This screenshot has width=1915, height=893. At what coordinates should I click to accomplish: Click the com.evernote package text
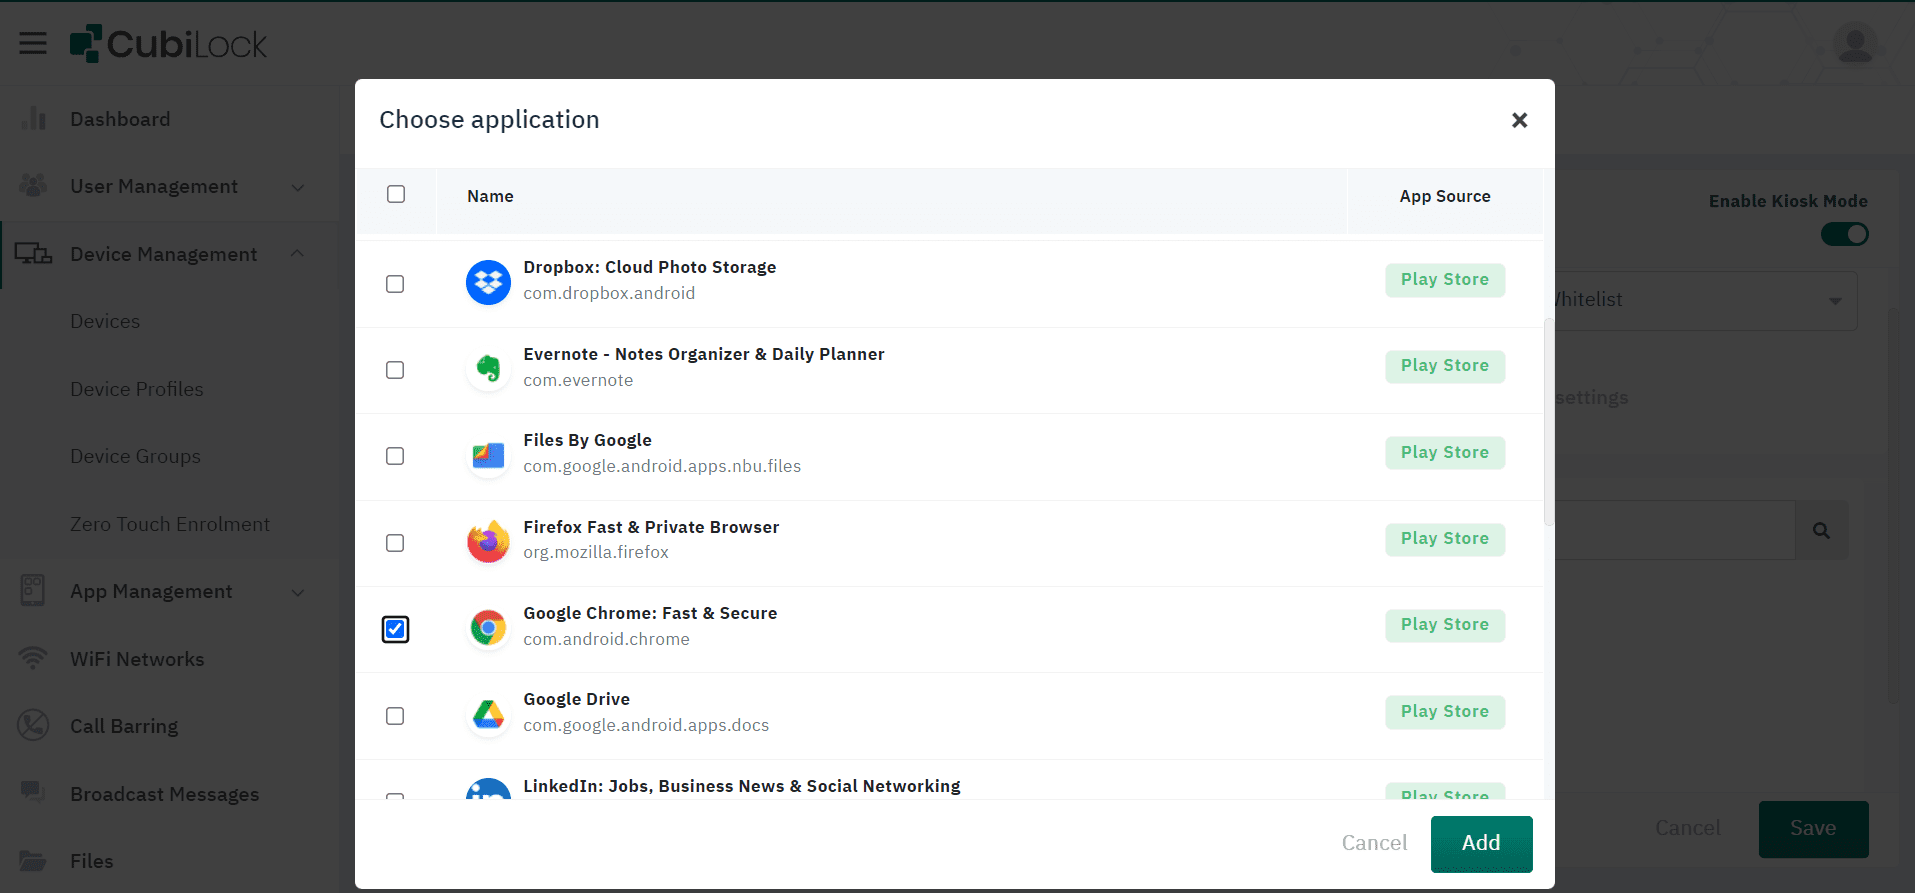(578, 380)
